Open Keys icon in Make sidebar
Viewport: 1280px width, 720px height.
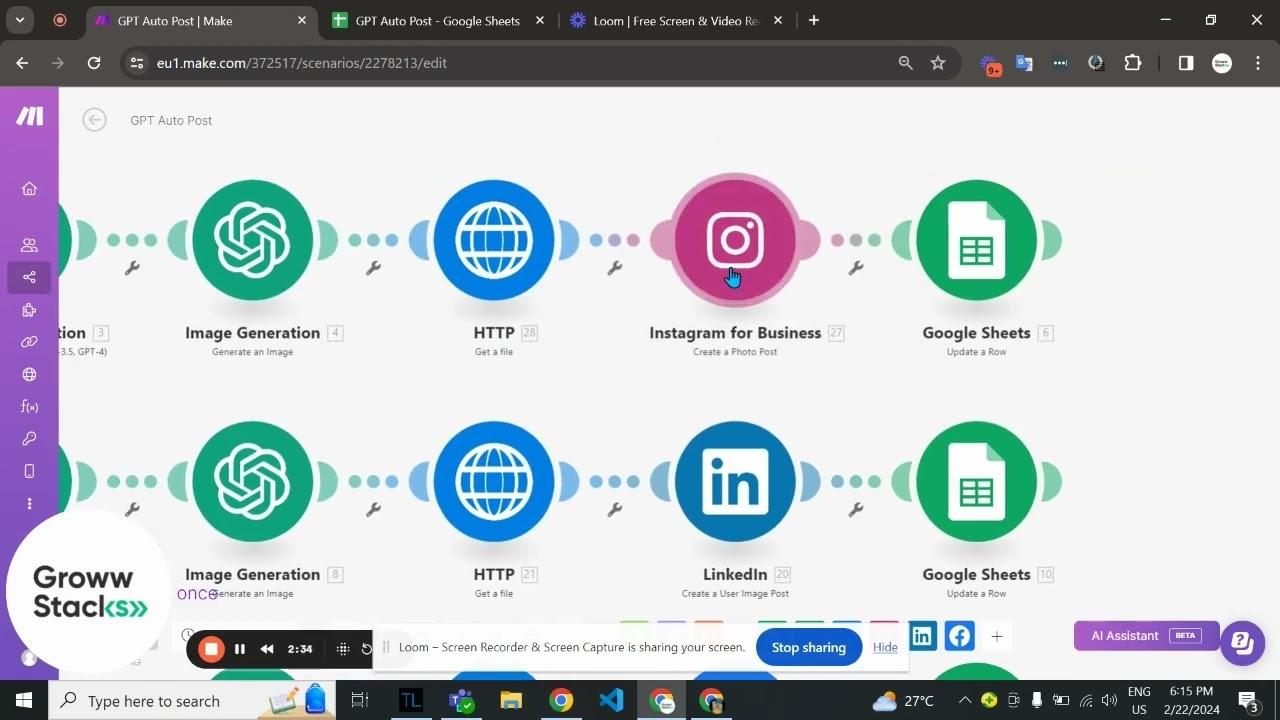[29, 438]
